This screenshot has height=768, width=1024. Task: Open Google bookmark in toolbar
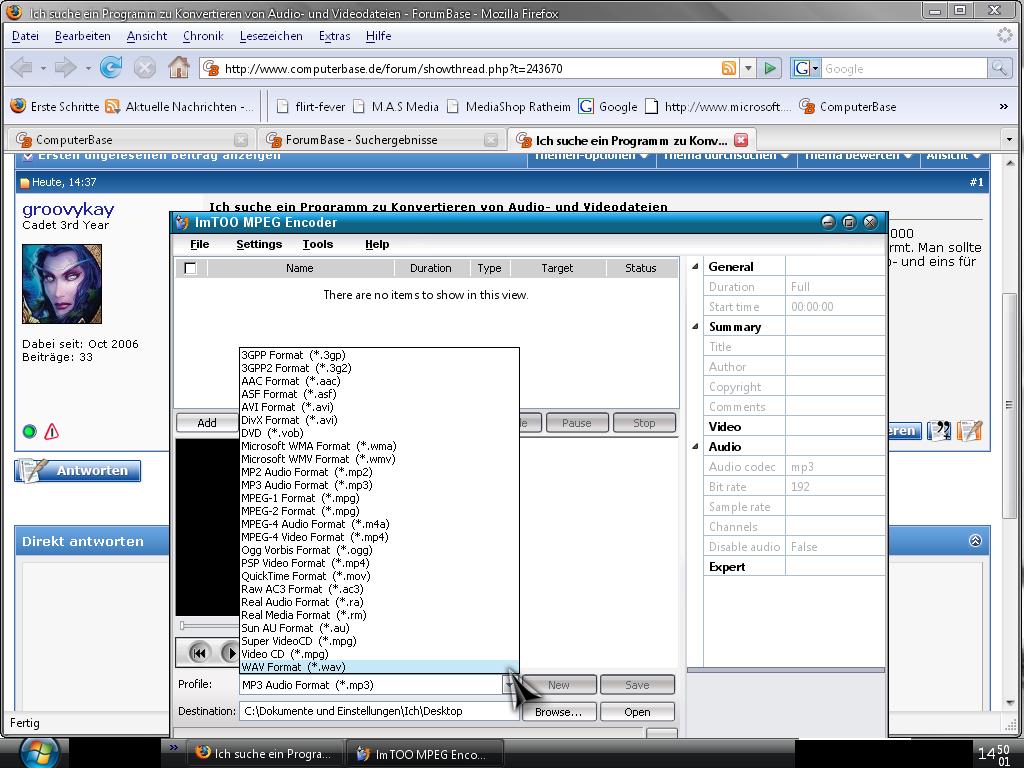[608, 106]
